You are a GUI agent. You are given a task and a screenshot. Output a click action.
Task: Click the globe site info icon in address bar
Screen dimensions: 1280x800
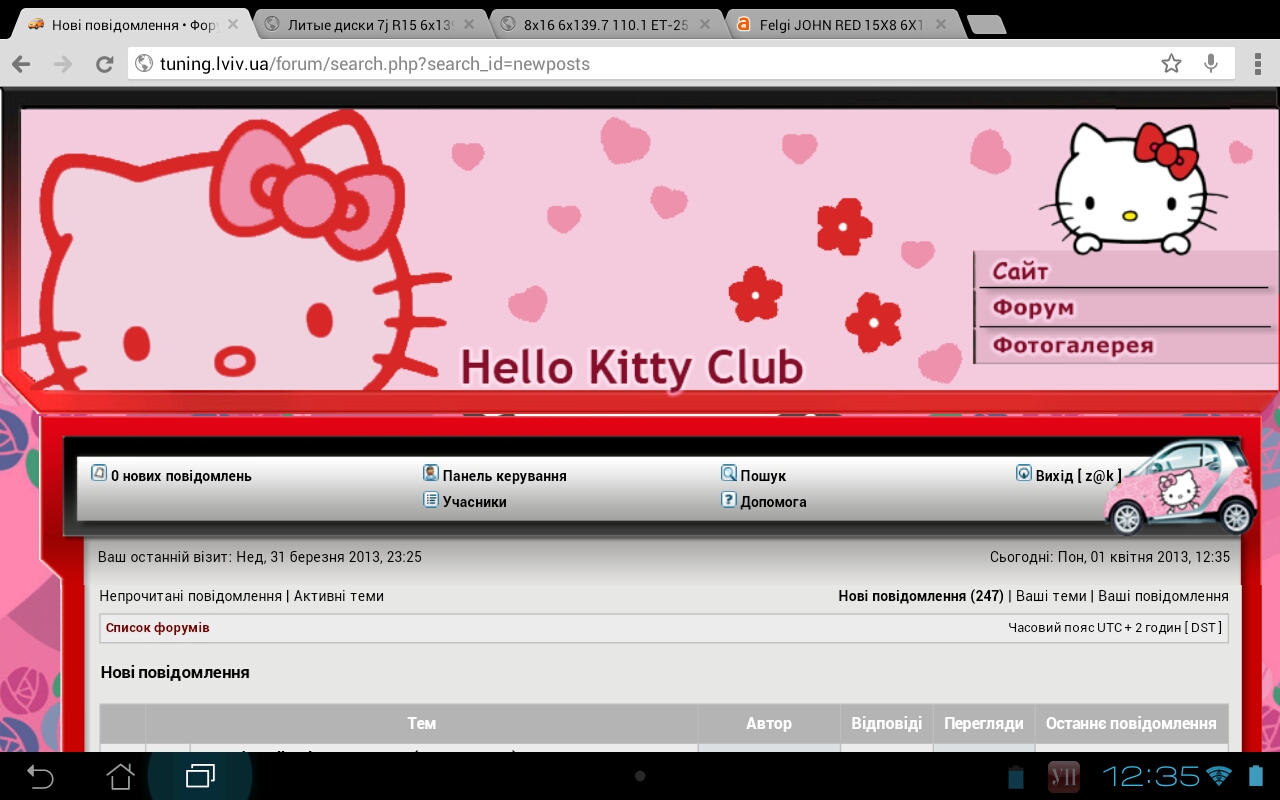144,64
